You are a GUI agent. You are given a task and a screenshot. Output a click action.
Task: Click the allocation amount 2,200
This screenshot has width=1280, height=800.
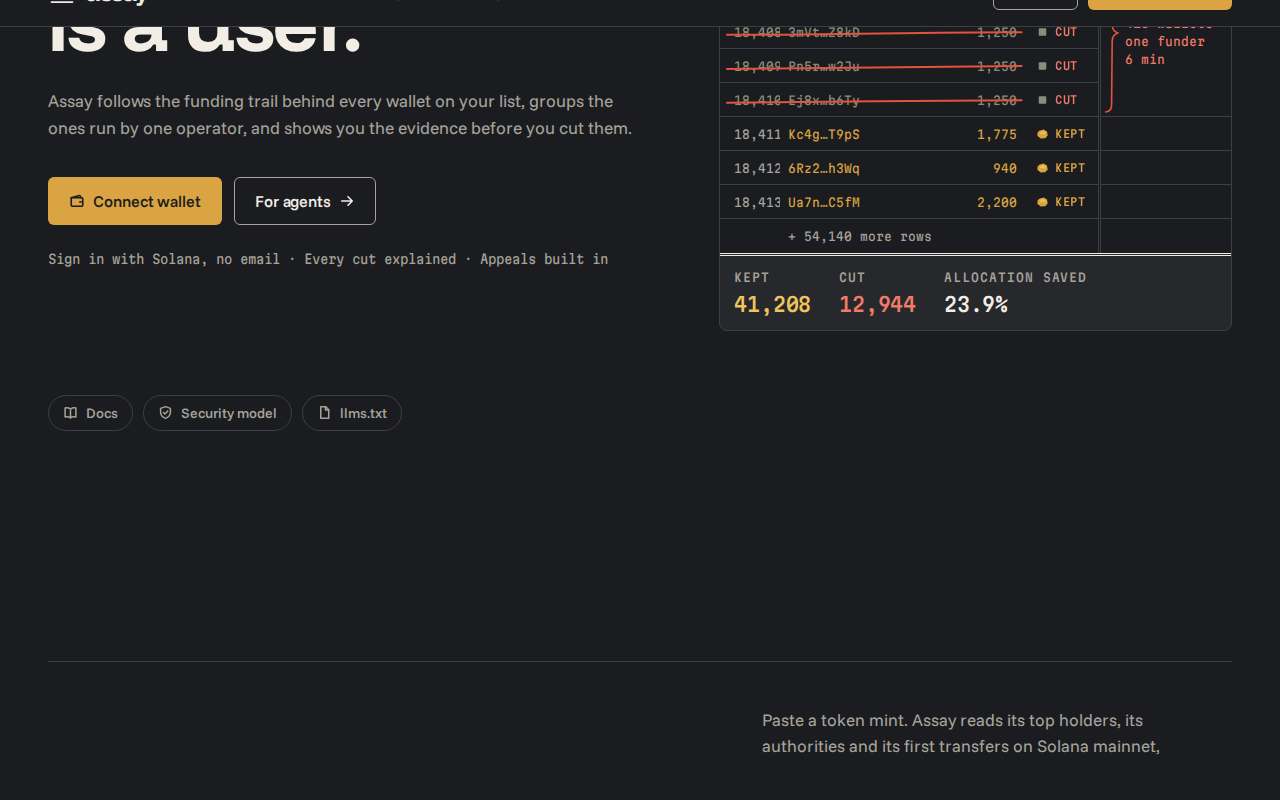pos(997,202)
